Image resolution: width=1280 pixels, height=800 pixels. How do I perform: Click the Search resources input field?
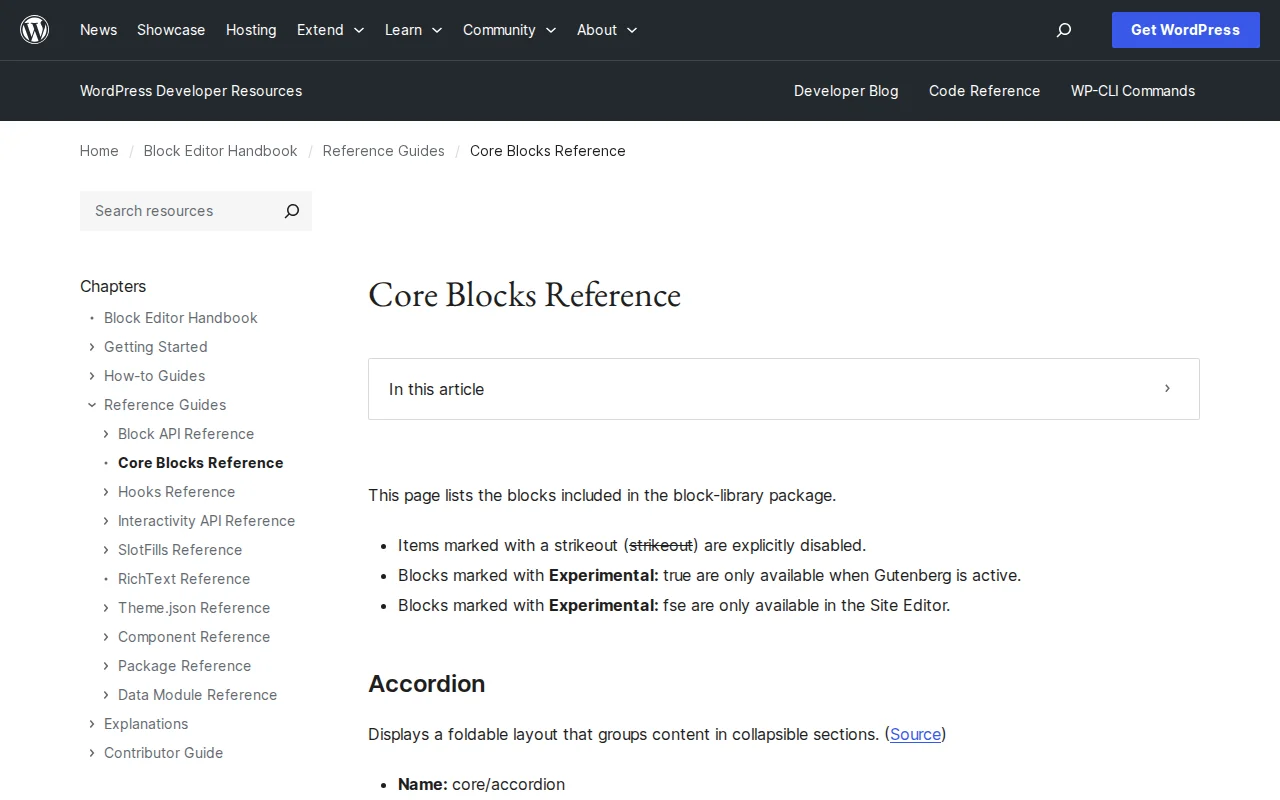tap(170, 211)
